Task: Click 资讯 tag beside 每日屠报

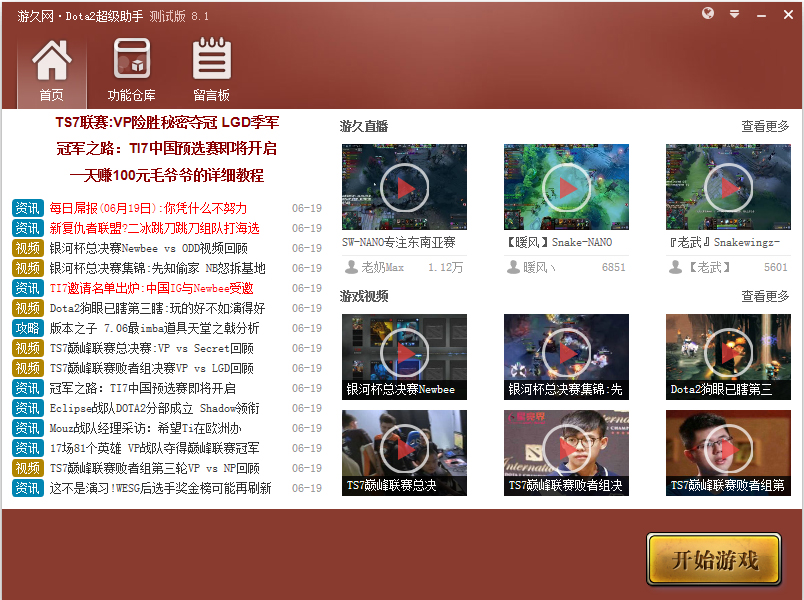Action: pos(28,208)
